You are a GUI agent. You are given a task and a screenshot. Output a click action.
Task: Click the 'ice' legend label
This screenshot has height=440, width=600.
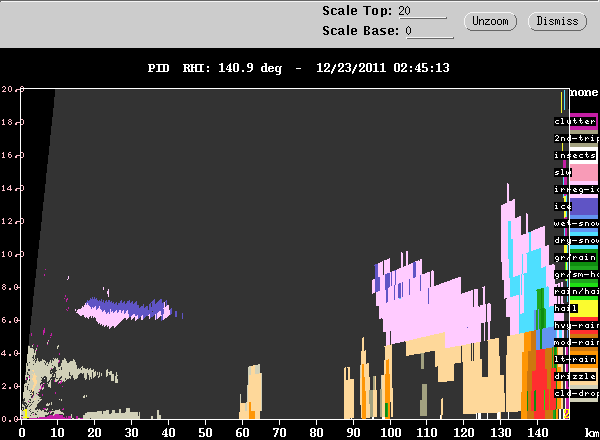point(563,206)
